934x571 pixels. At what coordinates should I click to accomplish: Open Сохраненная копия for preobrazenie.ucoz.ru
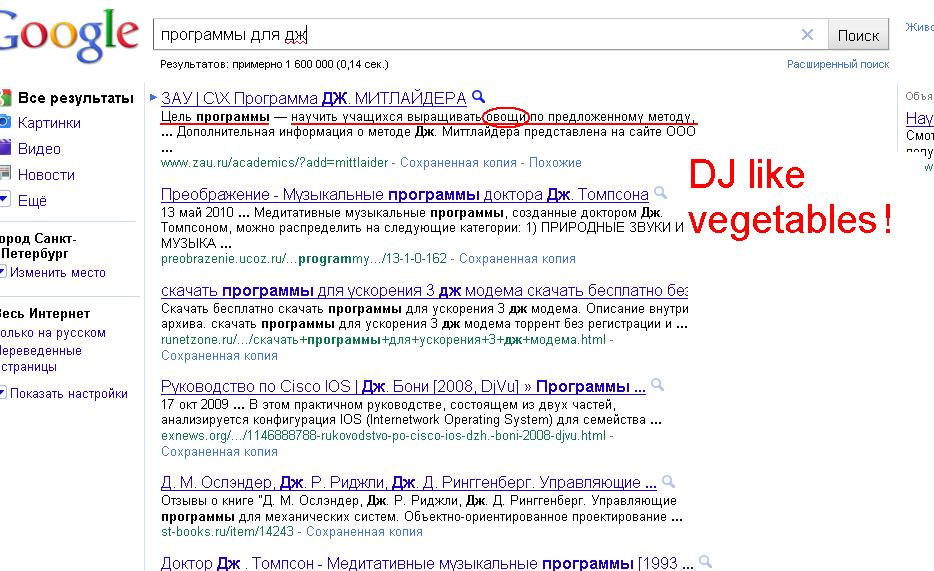click(517, 259)
